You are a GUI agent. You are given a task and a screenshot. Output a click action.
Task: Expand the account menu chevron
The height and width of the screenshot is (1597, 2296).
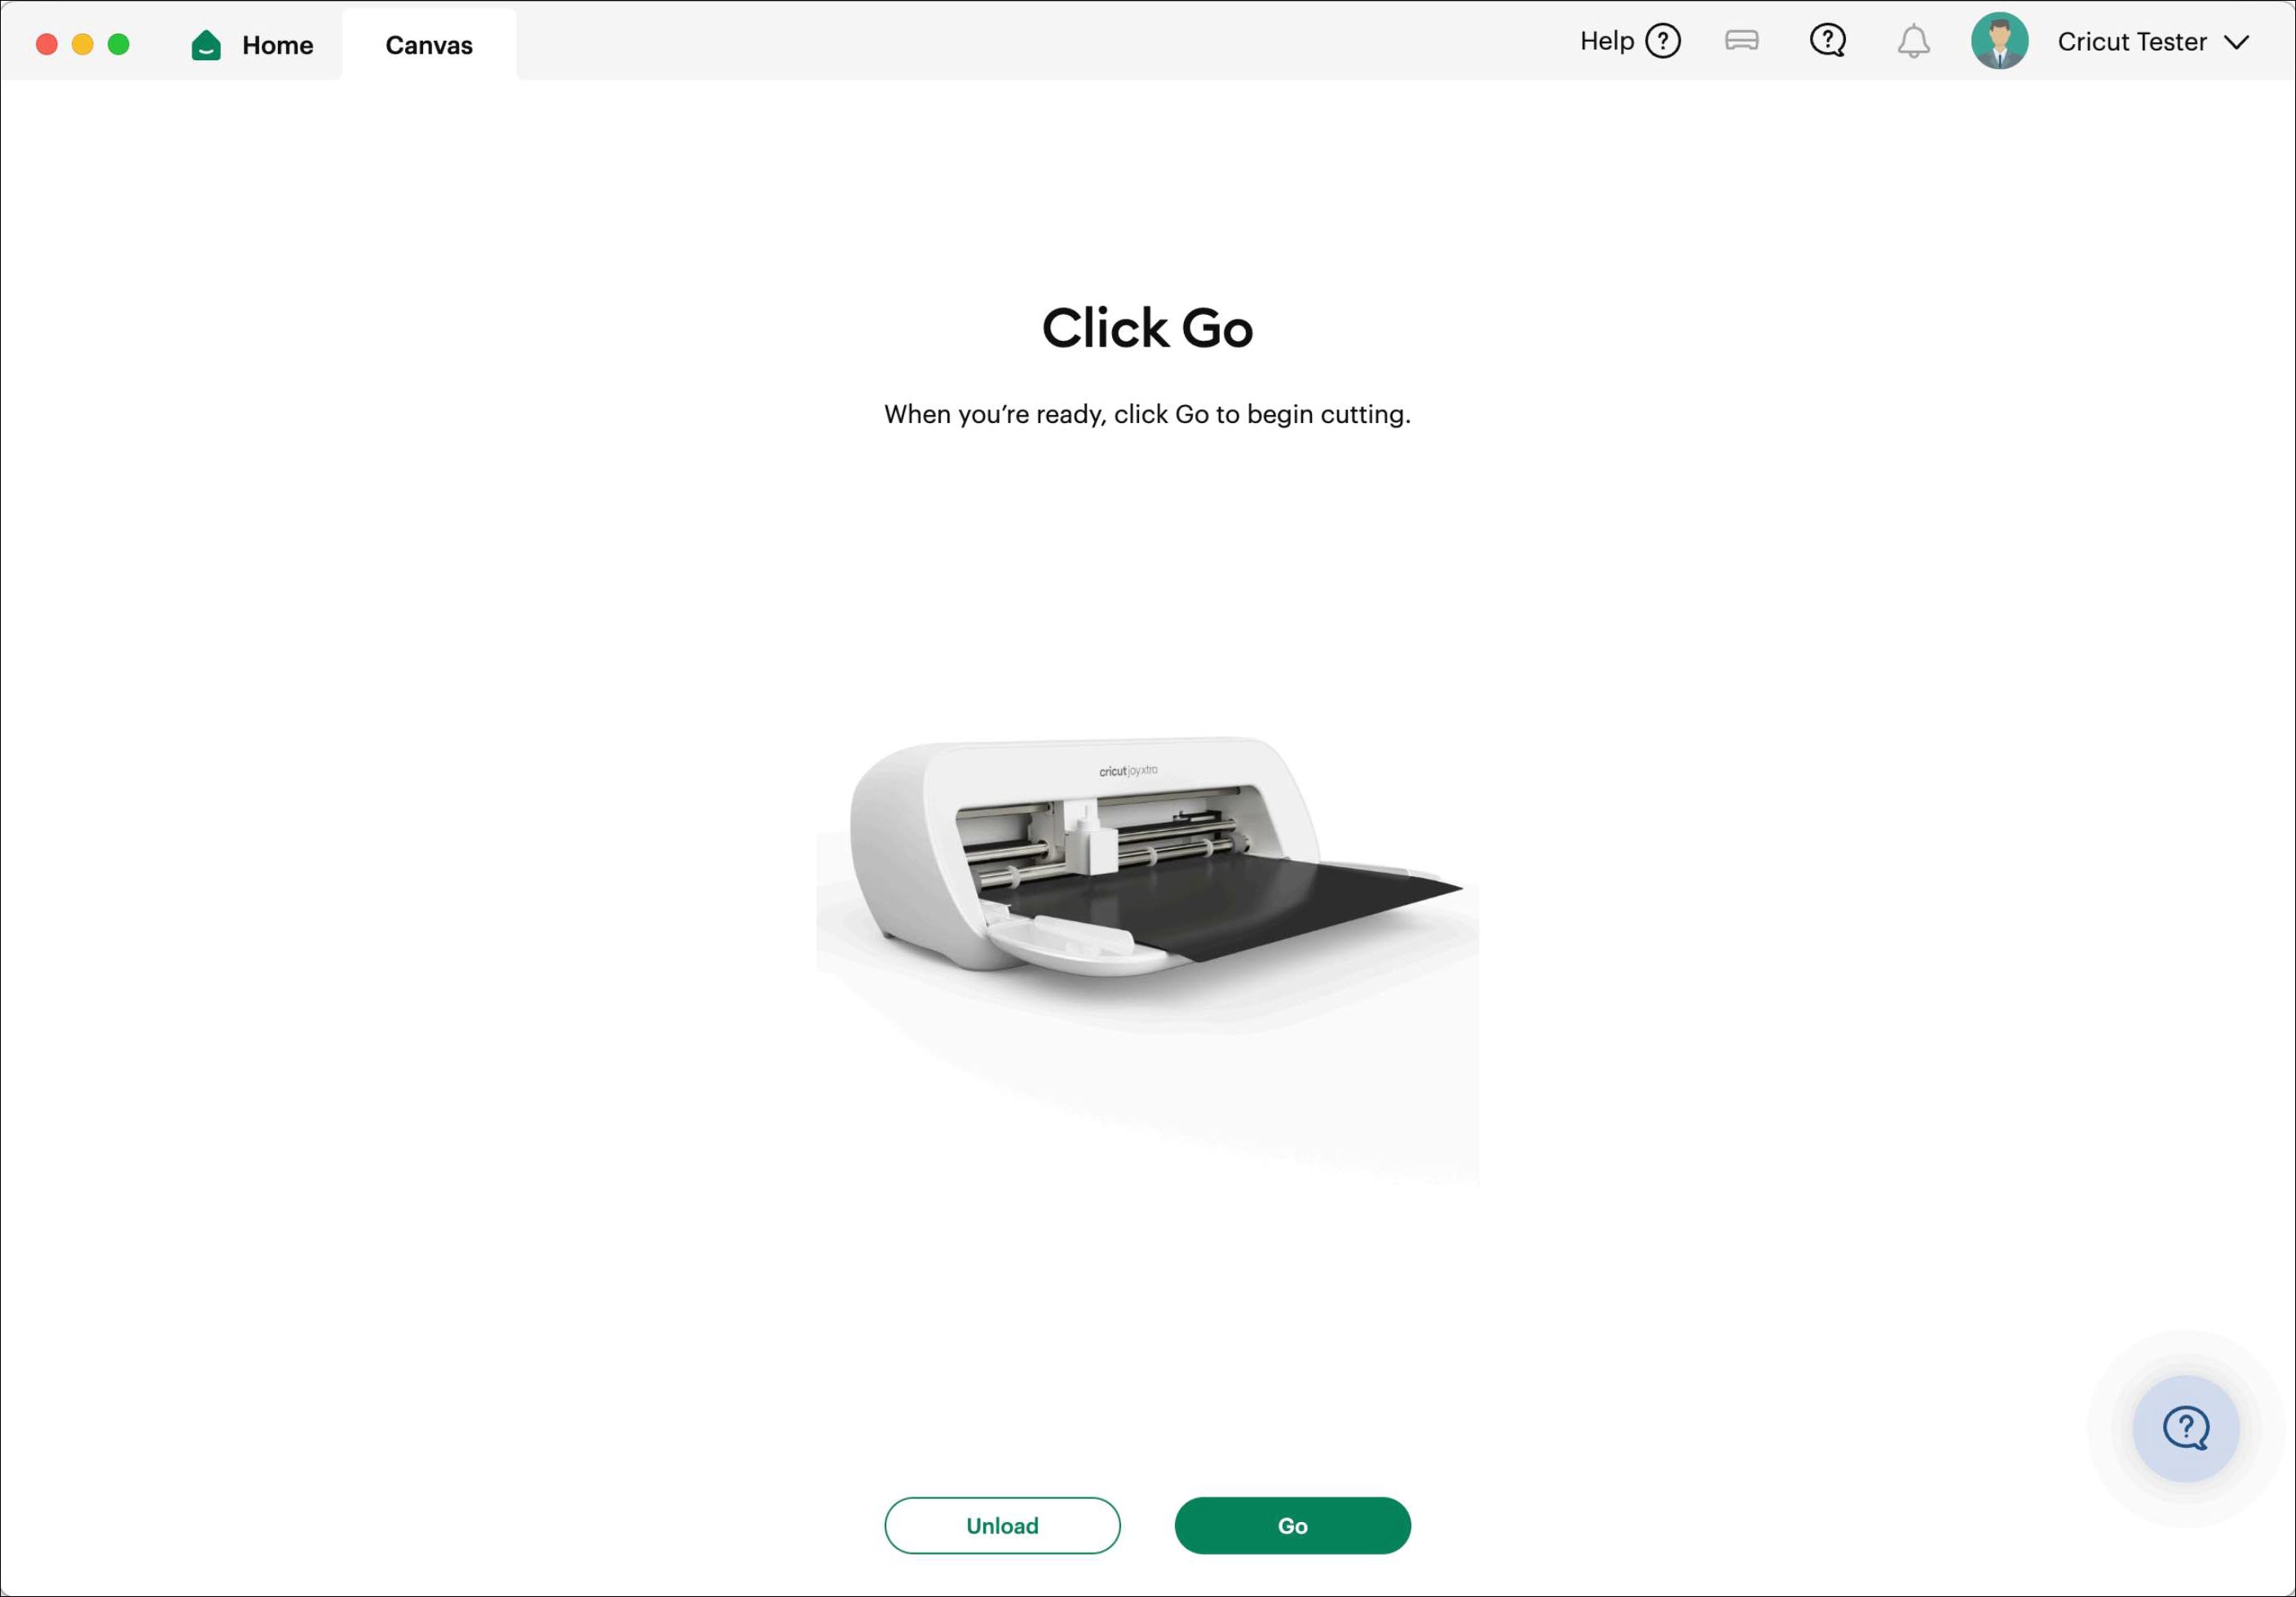[x=2237, y=42]
